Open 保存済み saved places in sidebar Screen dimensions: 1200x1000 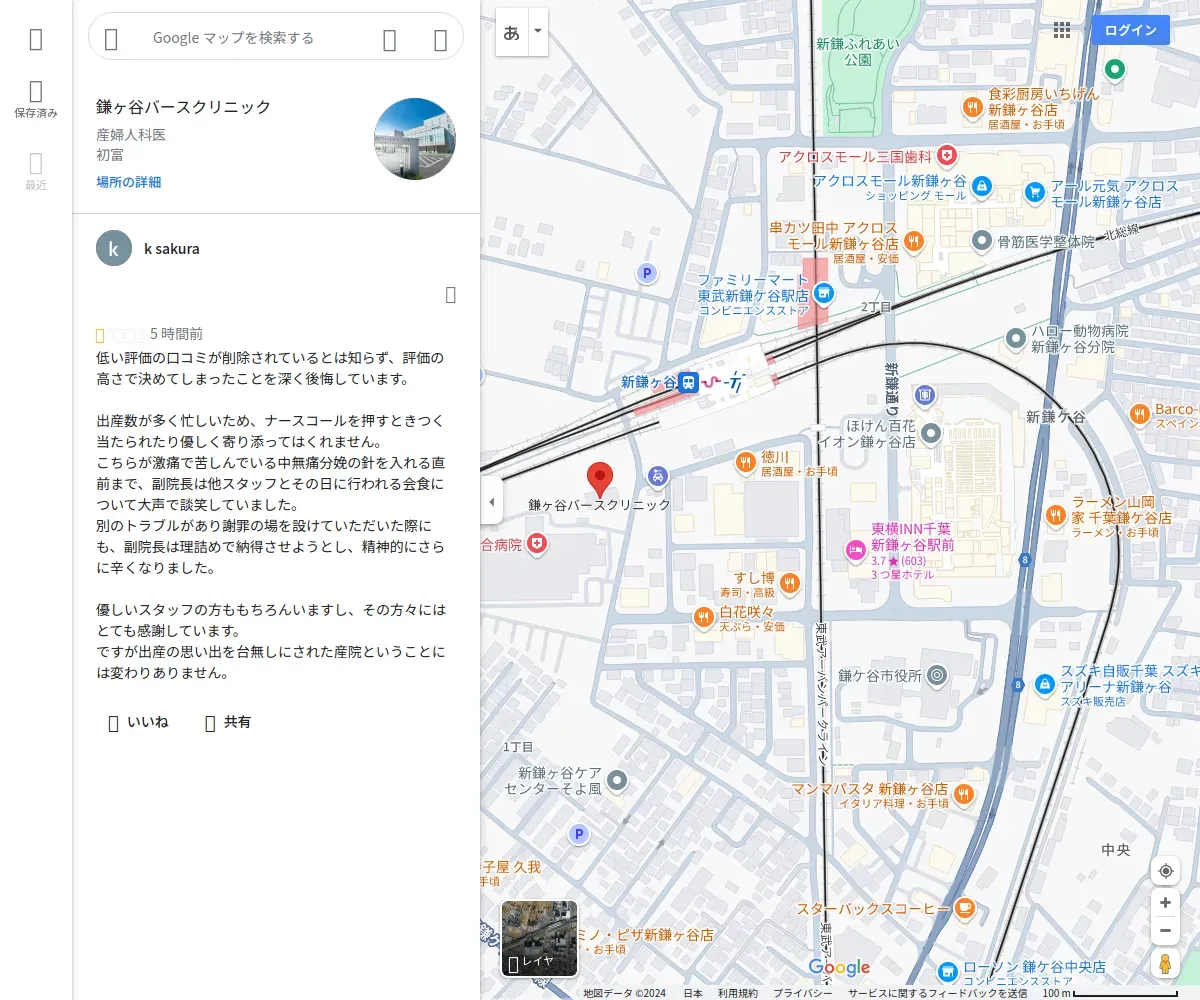coord(36,100)
